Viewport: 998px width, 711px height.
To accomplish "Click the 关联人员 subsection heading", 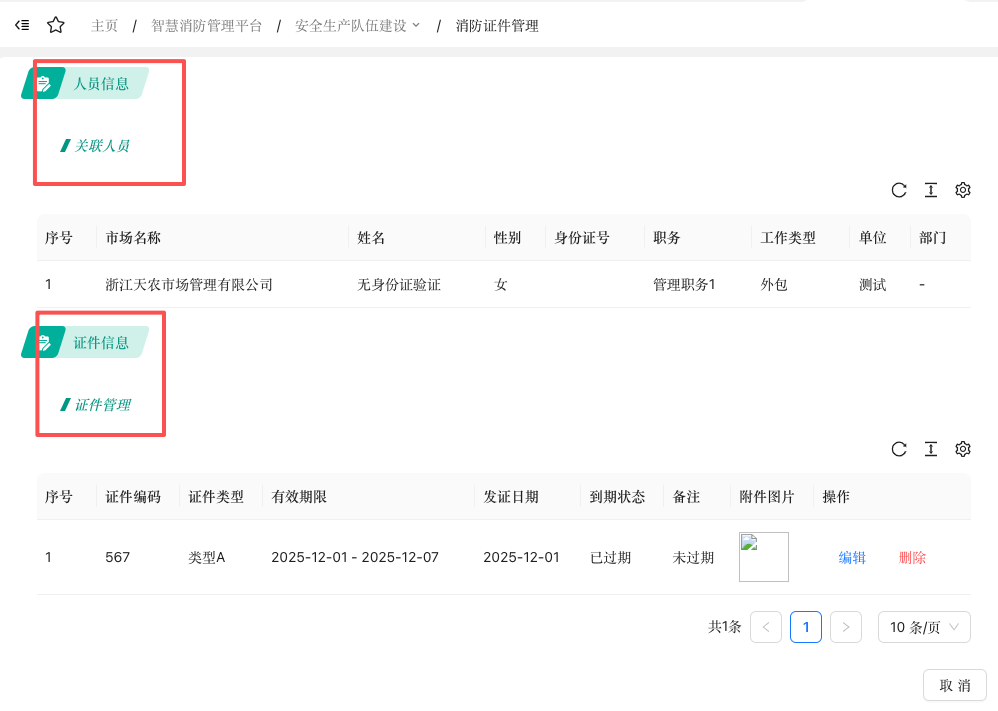I will pos(102,146).
